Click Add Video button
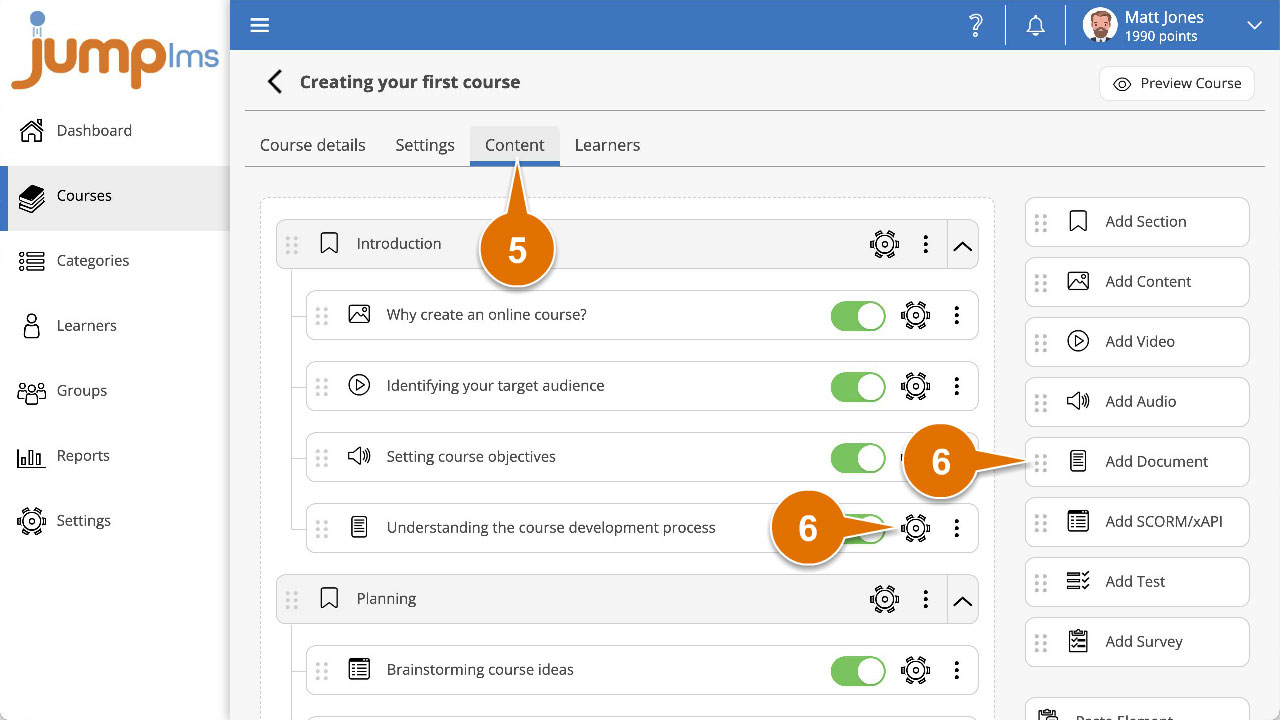Viewport: 1280px width, 720px height. click(1137, 342)
